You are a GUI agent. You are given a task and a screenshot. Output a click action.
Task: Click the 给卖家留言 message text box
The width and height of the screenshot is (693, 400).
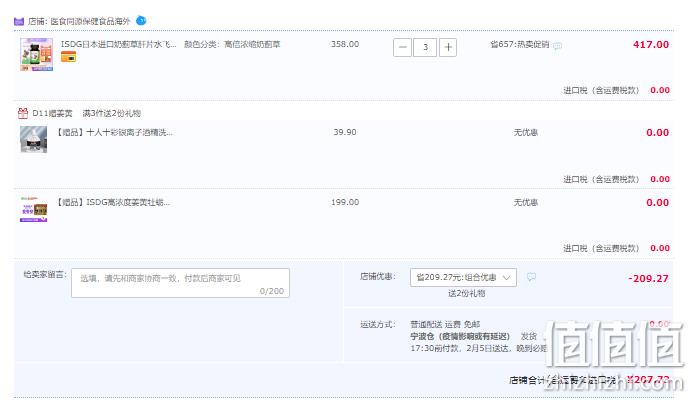pyautogui.click(x=180, y=283)
